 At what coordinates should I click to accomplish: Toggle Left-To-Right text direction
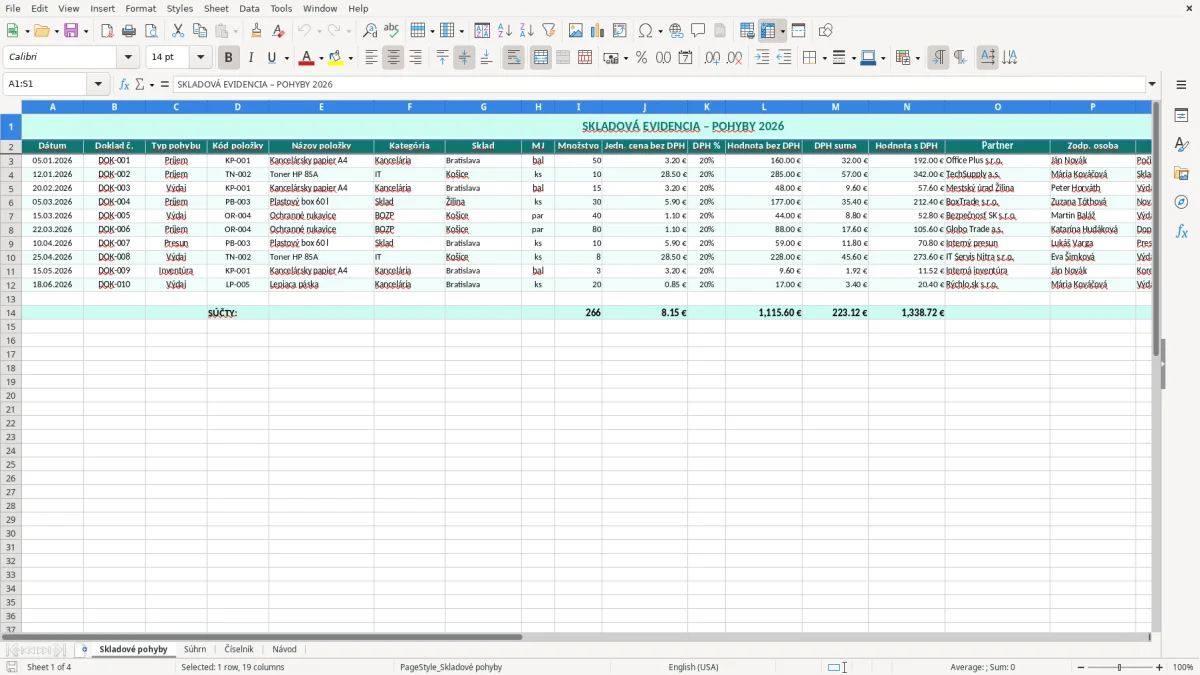[x=938, y=58]
